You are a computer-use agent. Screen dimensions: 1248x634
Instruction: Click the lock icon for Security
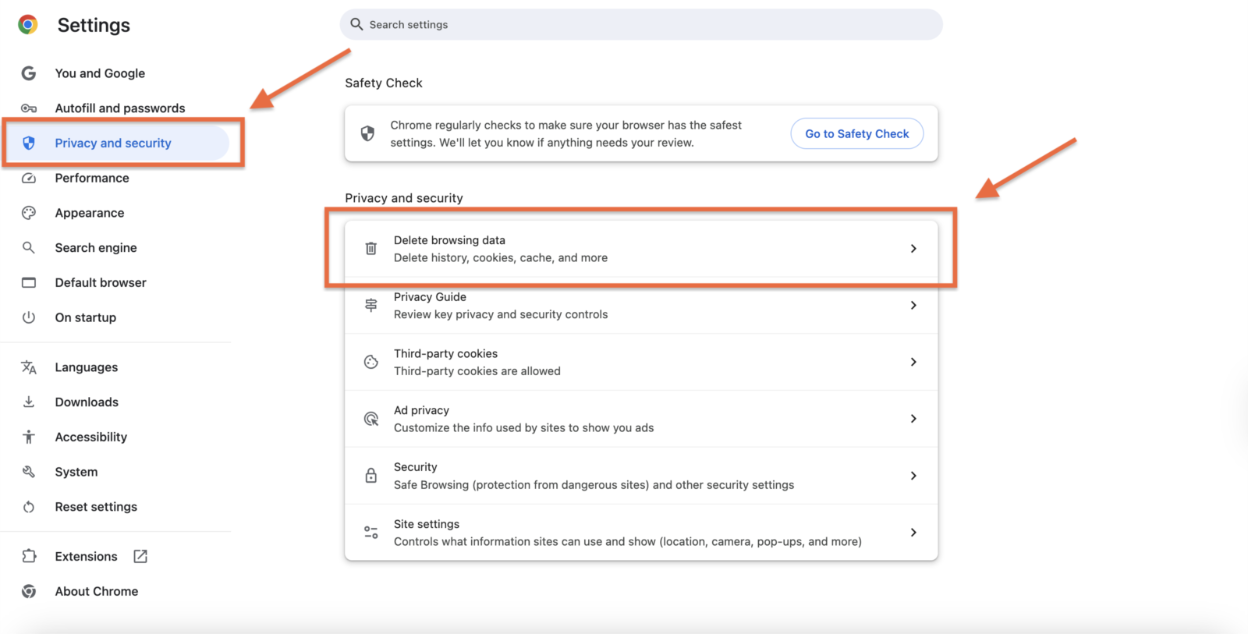(x=371, y=476)
